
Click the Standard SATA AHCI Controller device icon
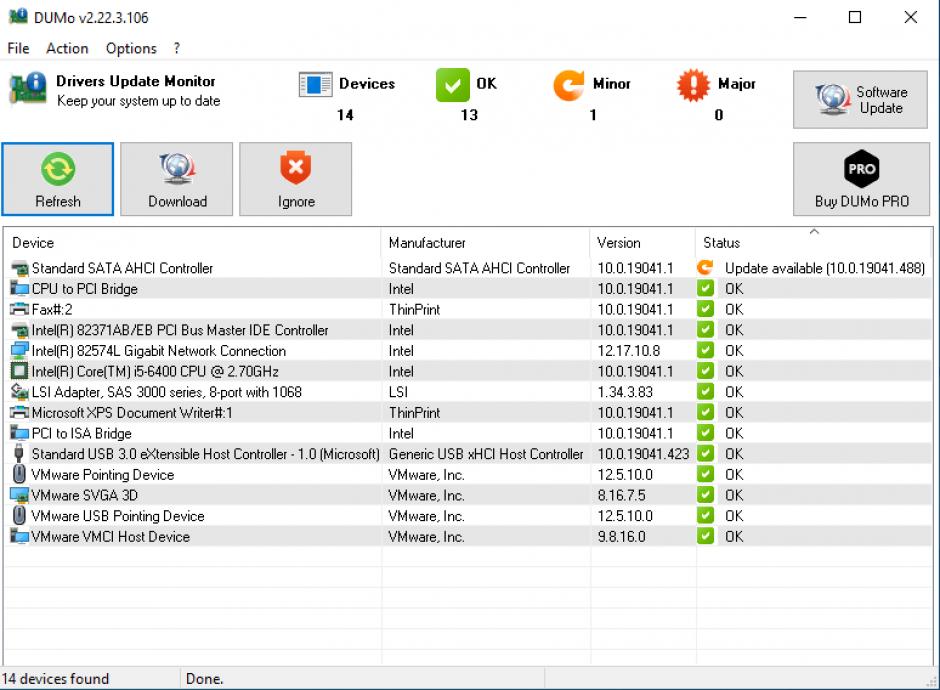click(19, 269)
